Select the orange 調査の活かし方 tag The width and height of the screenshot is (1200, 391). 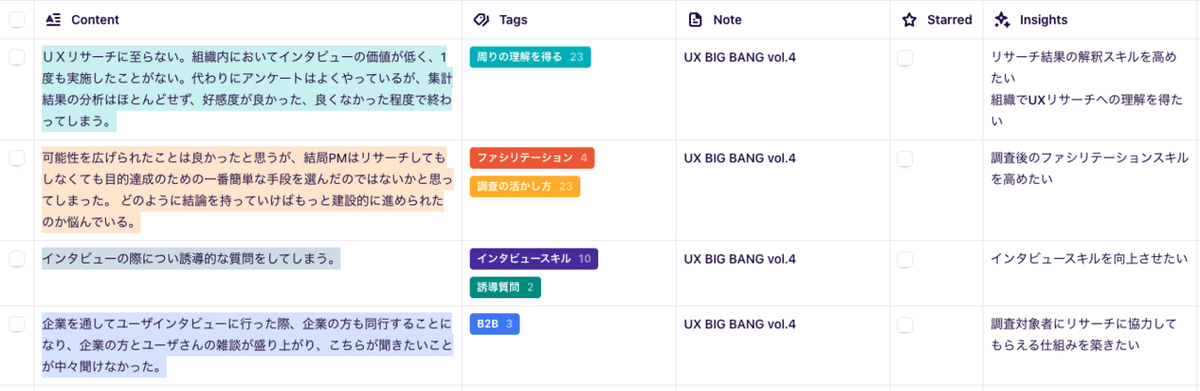(x=525, y=186)
